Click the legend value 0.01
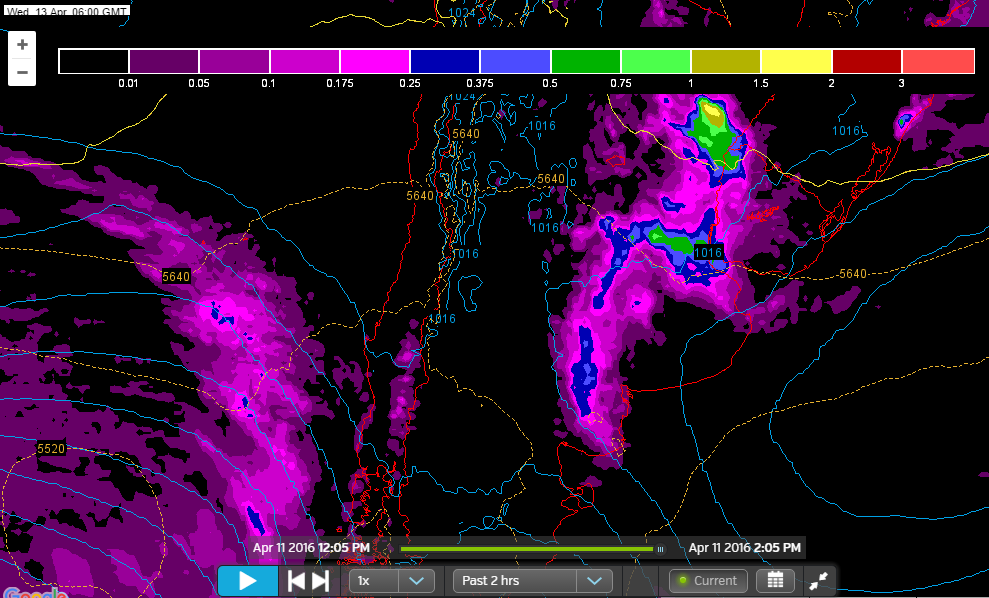Image resolution: width=989 pixels, height=598 pixels. pyautogui.click(x=128, y=83)
